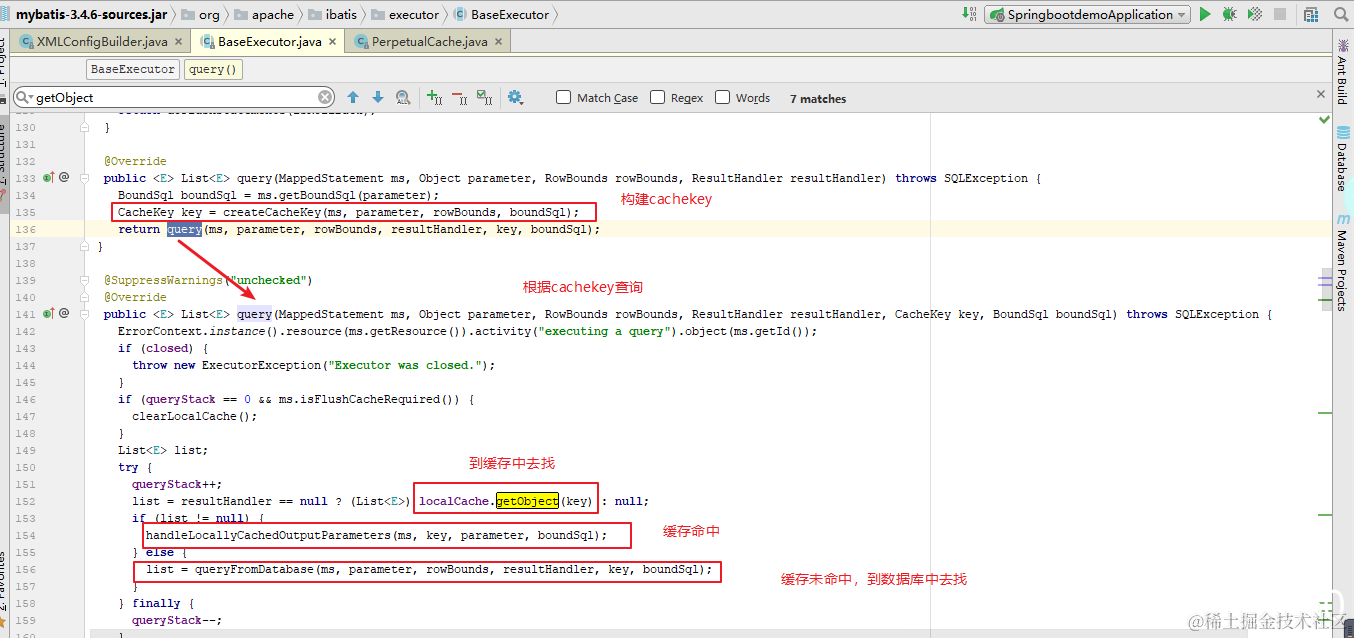This screenshot has height=638, width=1354.
Task: Click queryFromDatabase call on line 156
Action: point(253,569)
